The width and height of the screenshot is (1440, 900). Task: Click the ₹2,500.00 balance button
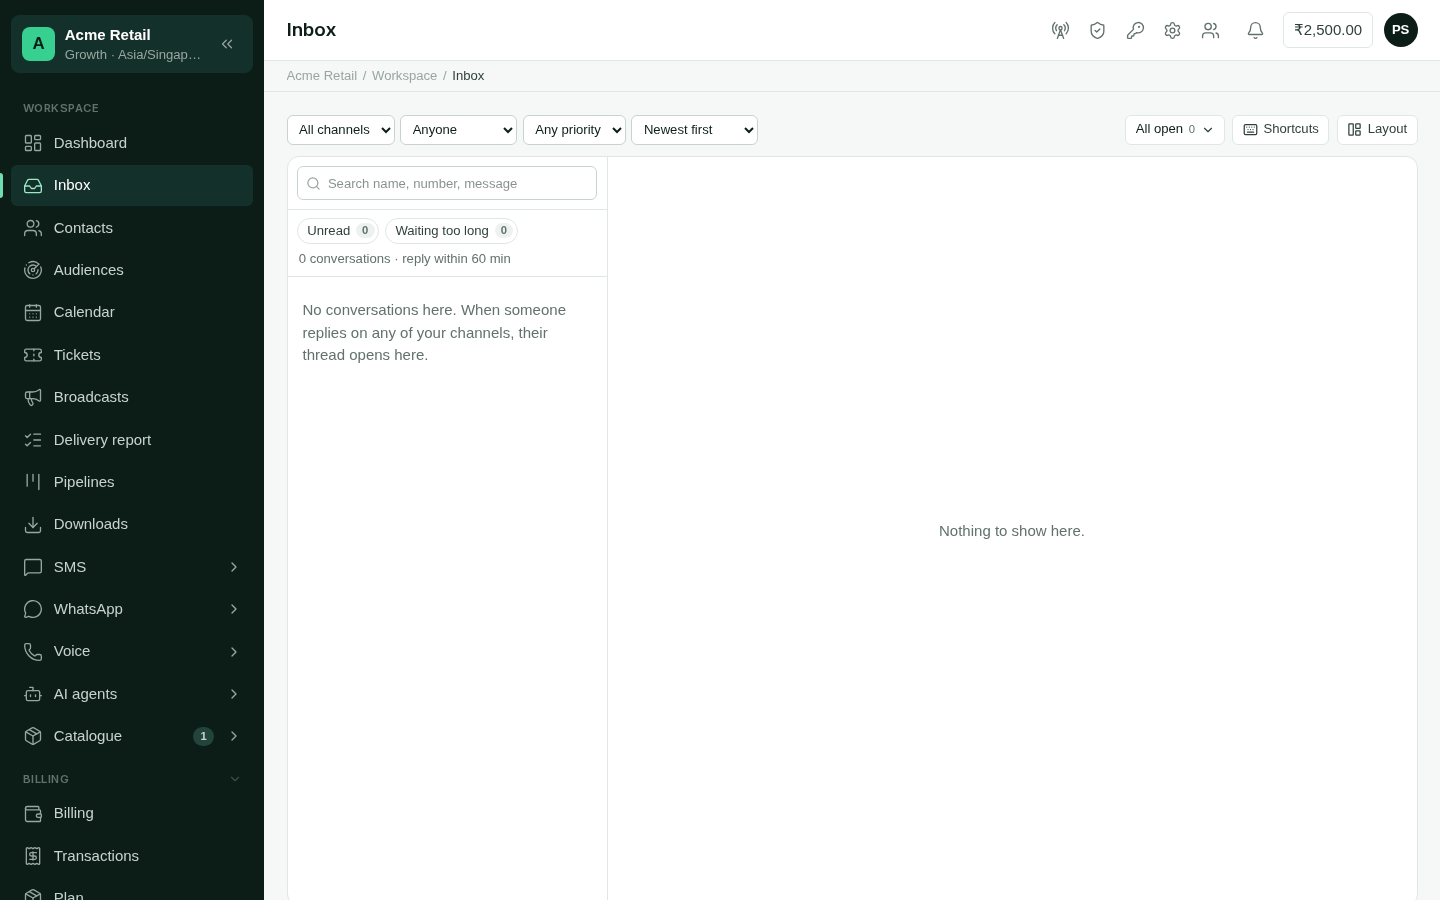[1328, 30]
